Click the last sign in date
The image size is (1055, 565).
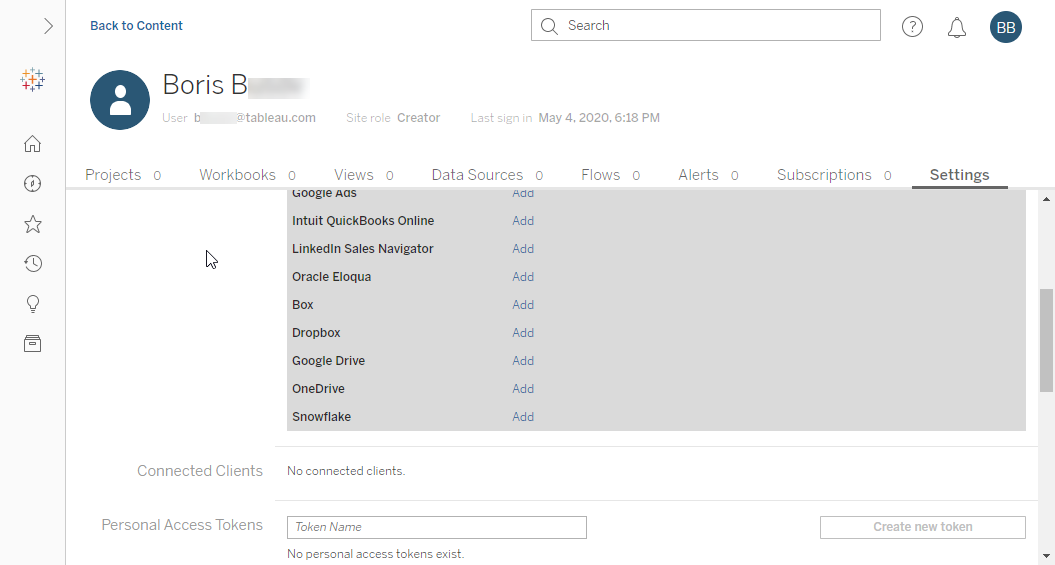pos(599,118)
